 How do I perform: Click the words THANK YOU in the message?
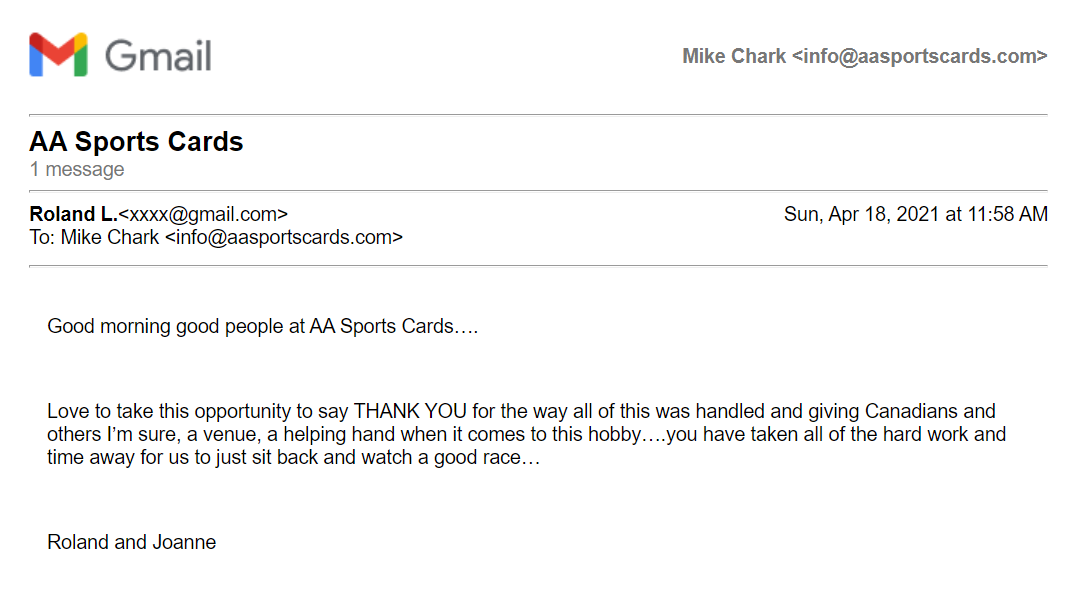pyautogui.click(x=410, y=411)
